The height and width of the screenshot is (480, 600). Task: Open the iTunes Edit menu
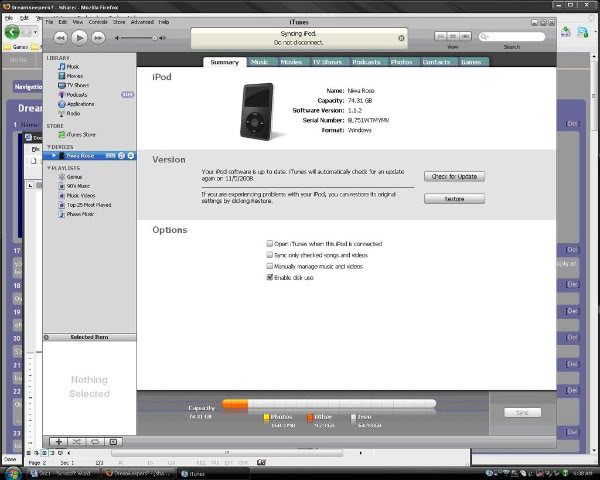pos(63,22)
